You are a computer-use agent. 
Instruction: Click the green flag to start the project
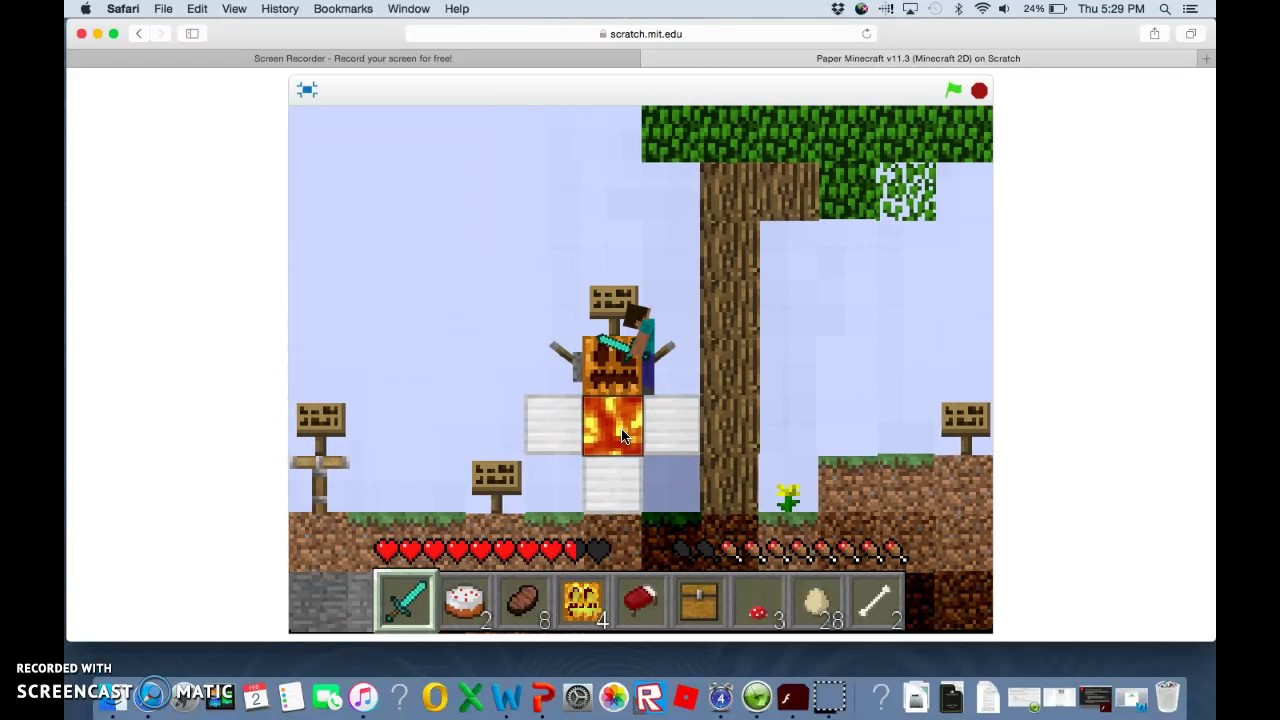coord(954,90)
